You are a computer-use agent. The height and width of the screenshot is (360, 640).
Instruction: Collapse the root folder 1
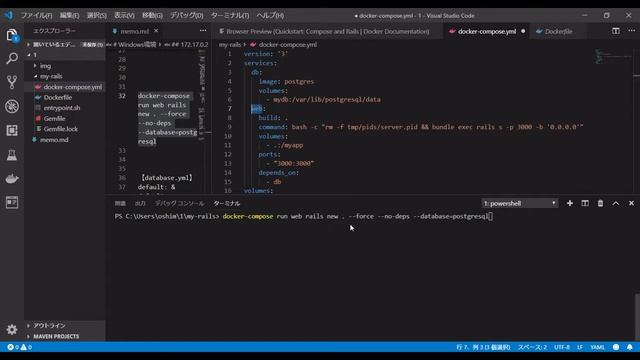point(64,55)
